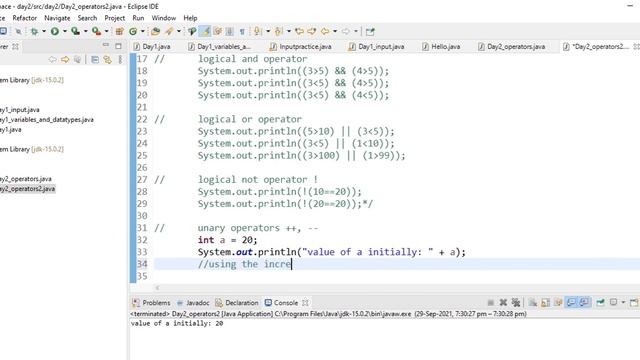
Task: Click the Previous Annotation icon
Action: (279, 31)
